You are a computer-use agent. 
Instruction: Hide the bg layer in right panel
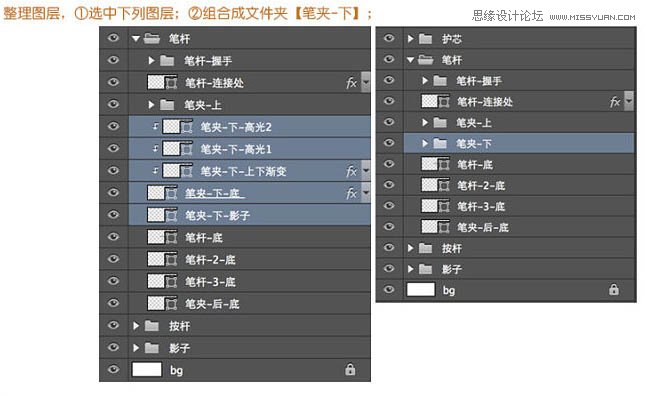389,290
